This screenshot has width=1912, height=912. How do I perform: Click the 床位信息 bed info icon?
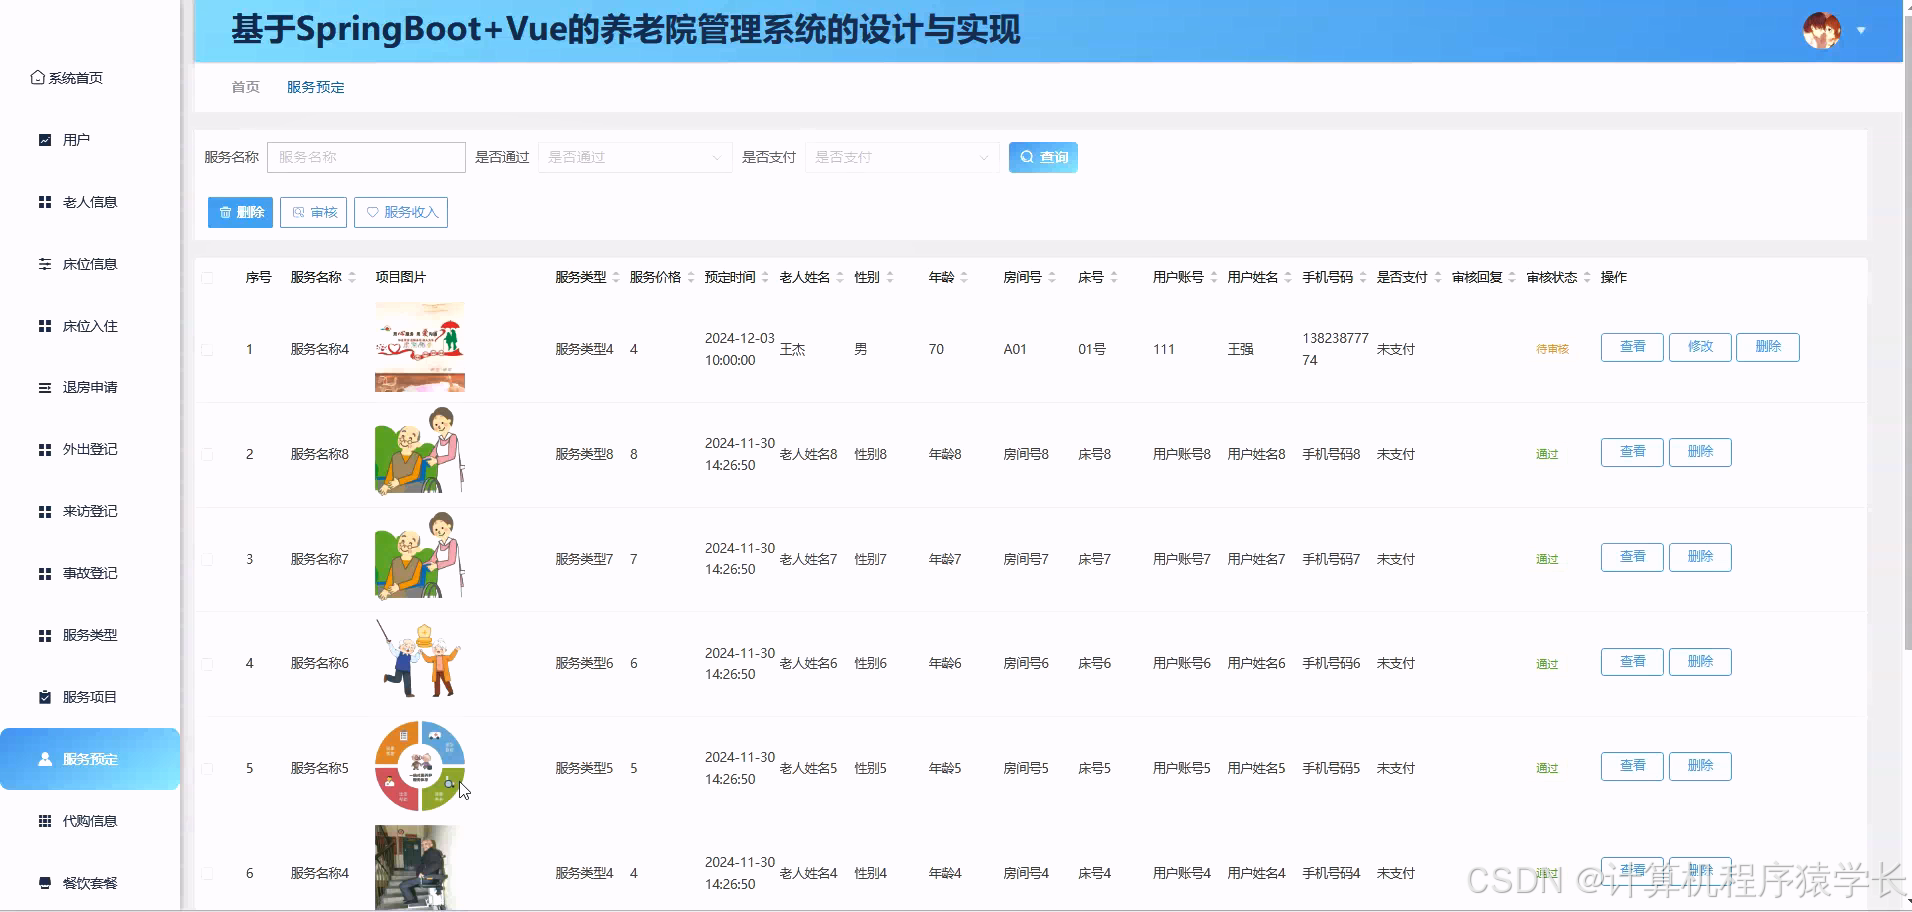point(43,263)
